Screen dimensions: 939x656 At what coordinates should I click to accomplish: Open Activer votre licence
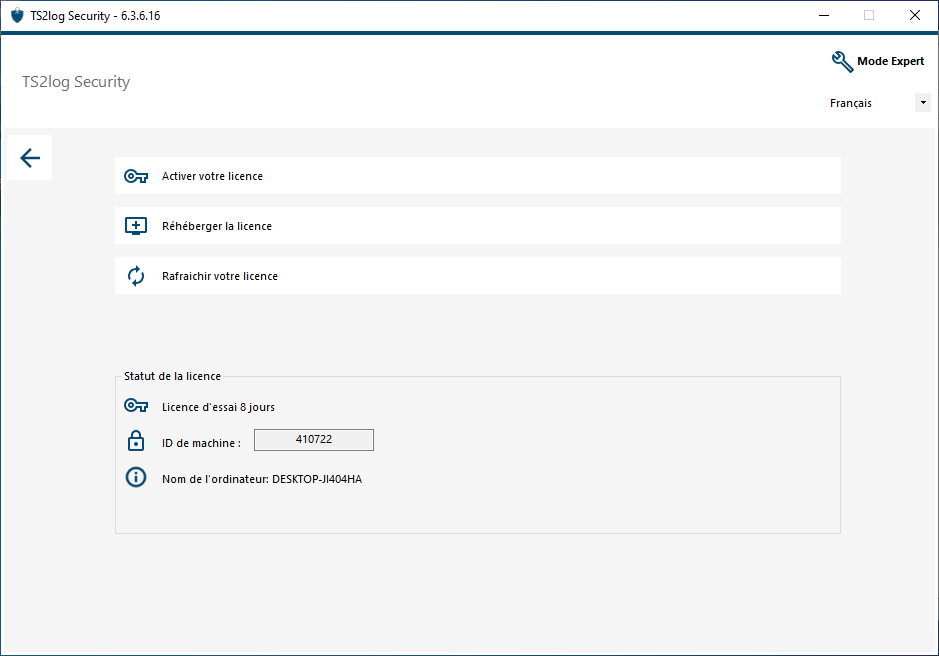[x=477, y=176]
